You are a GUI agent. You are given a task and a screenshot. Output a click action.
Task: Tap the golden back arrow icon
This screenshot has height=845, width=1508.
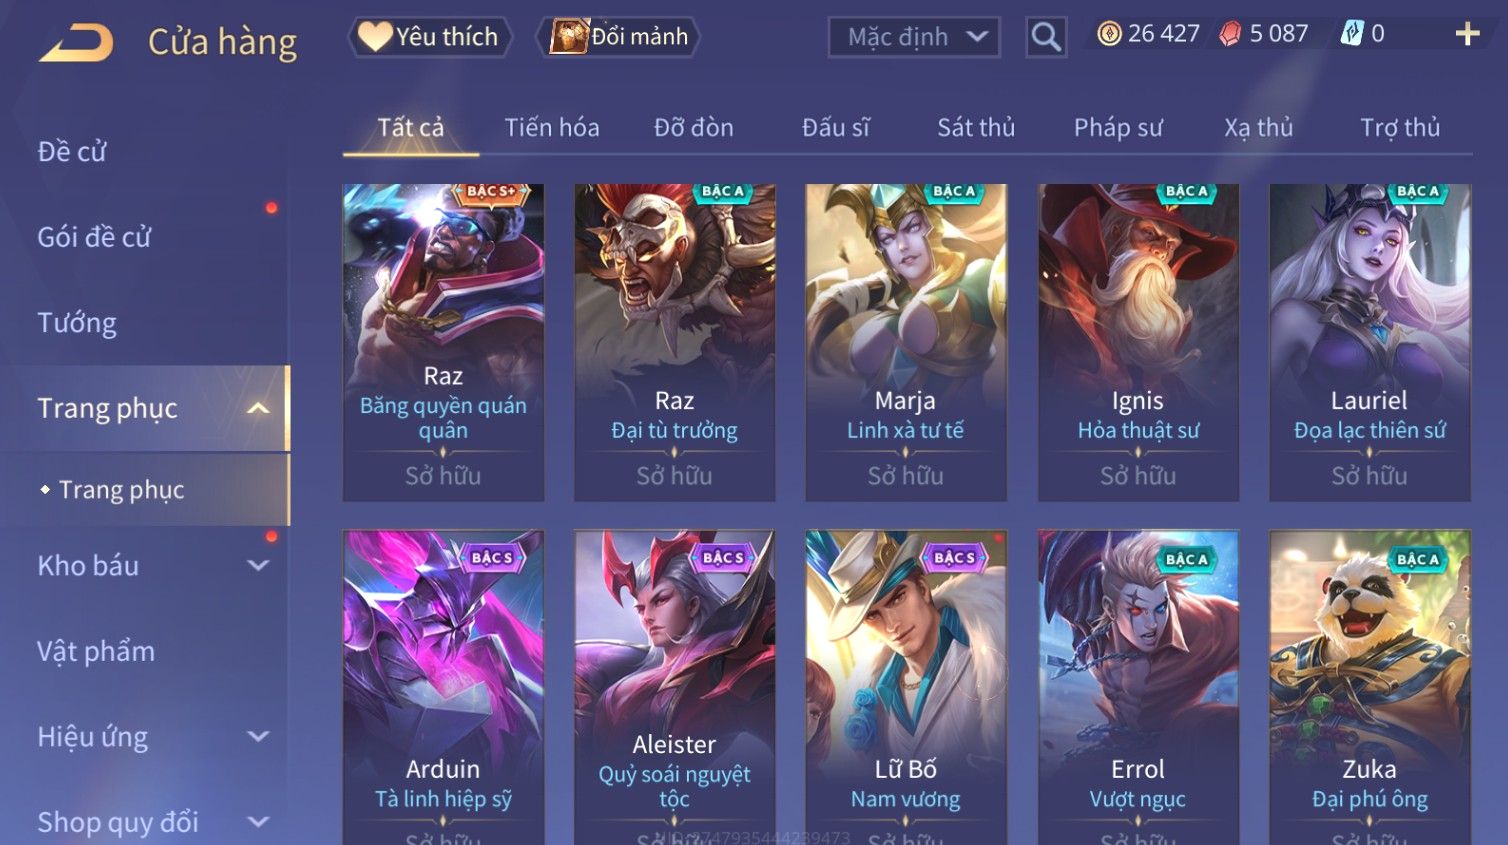(x=76, y=43)
